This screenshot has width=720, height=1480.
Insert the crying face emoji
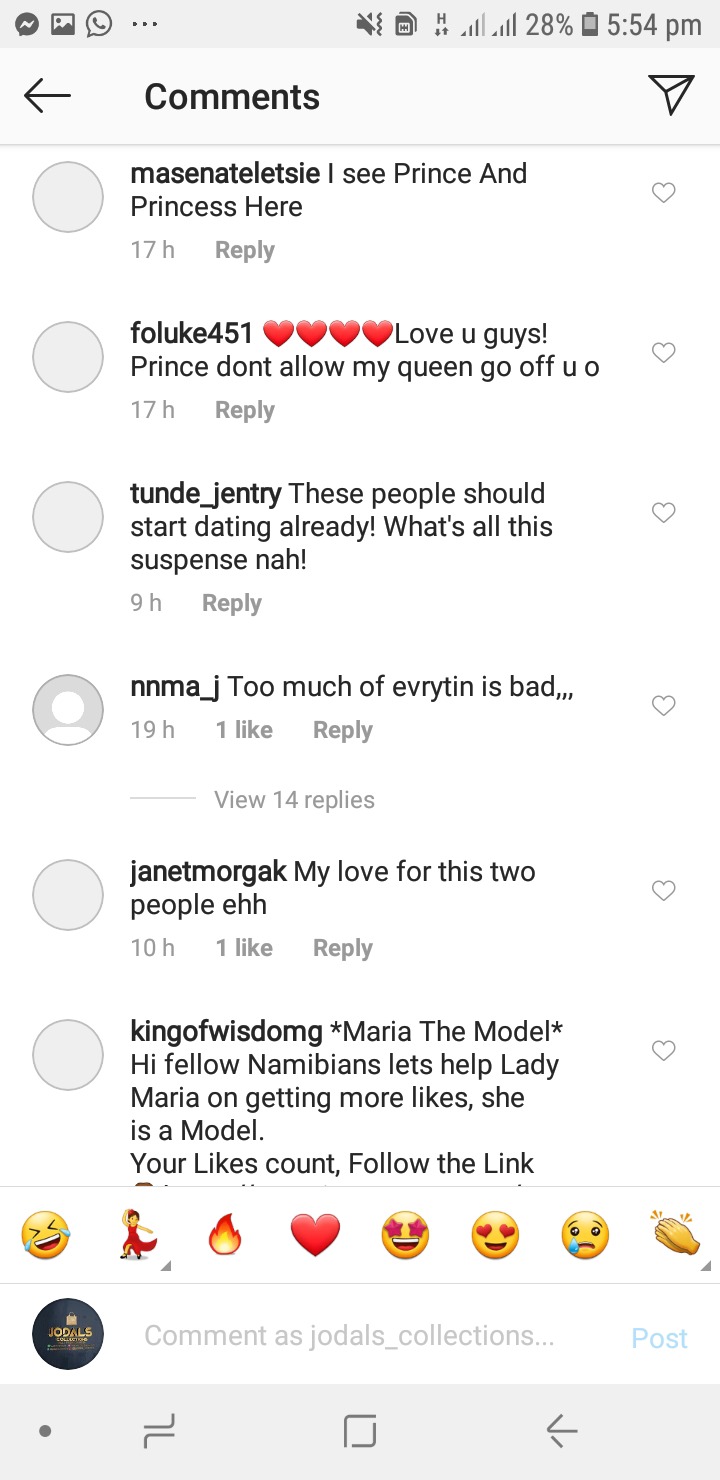(x=586, y=1237)
